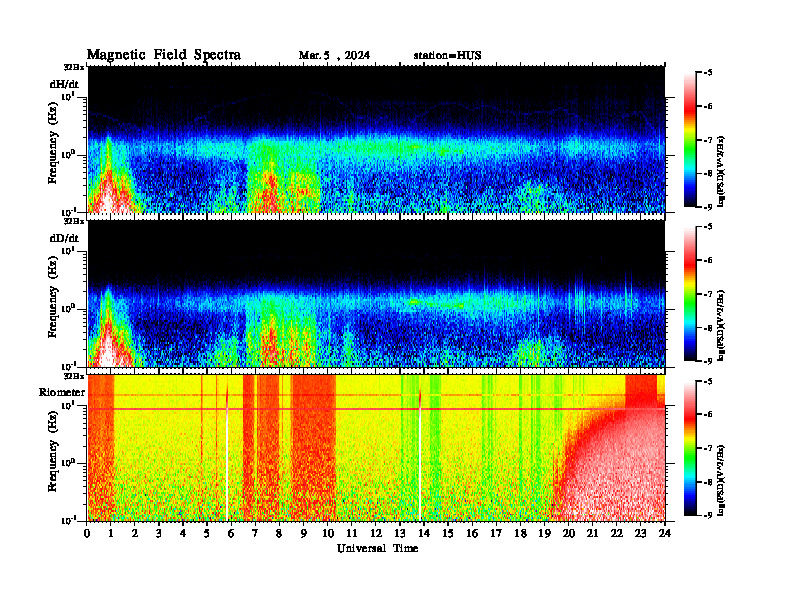Click hour "3" on the Universal Time axis
The width and height of the screenshot is (792, 612).
(x=159, y=533)
